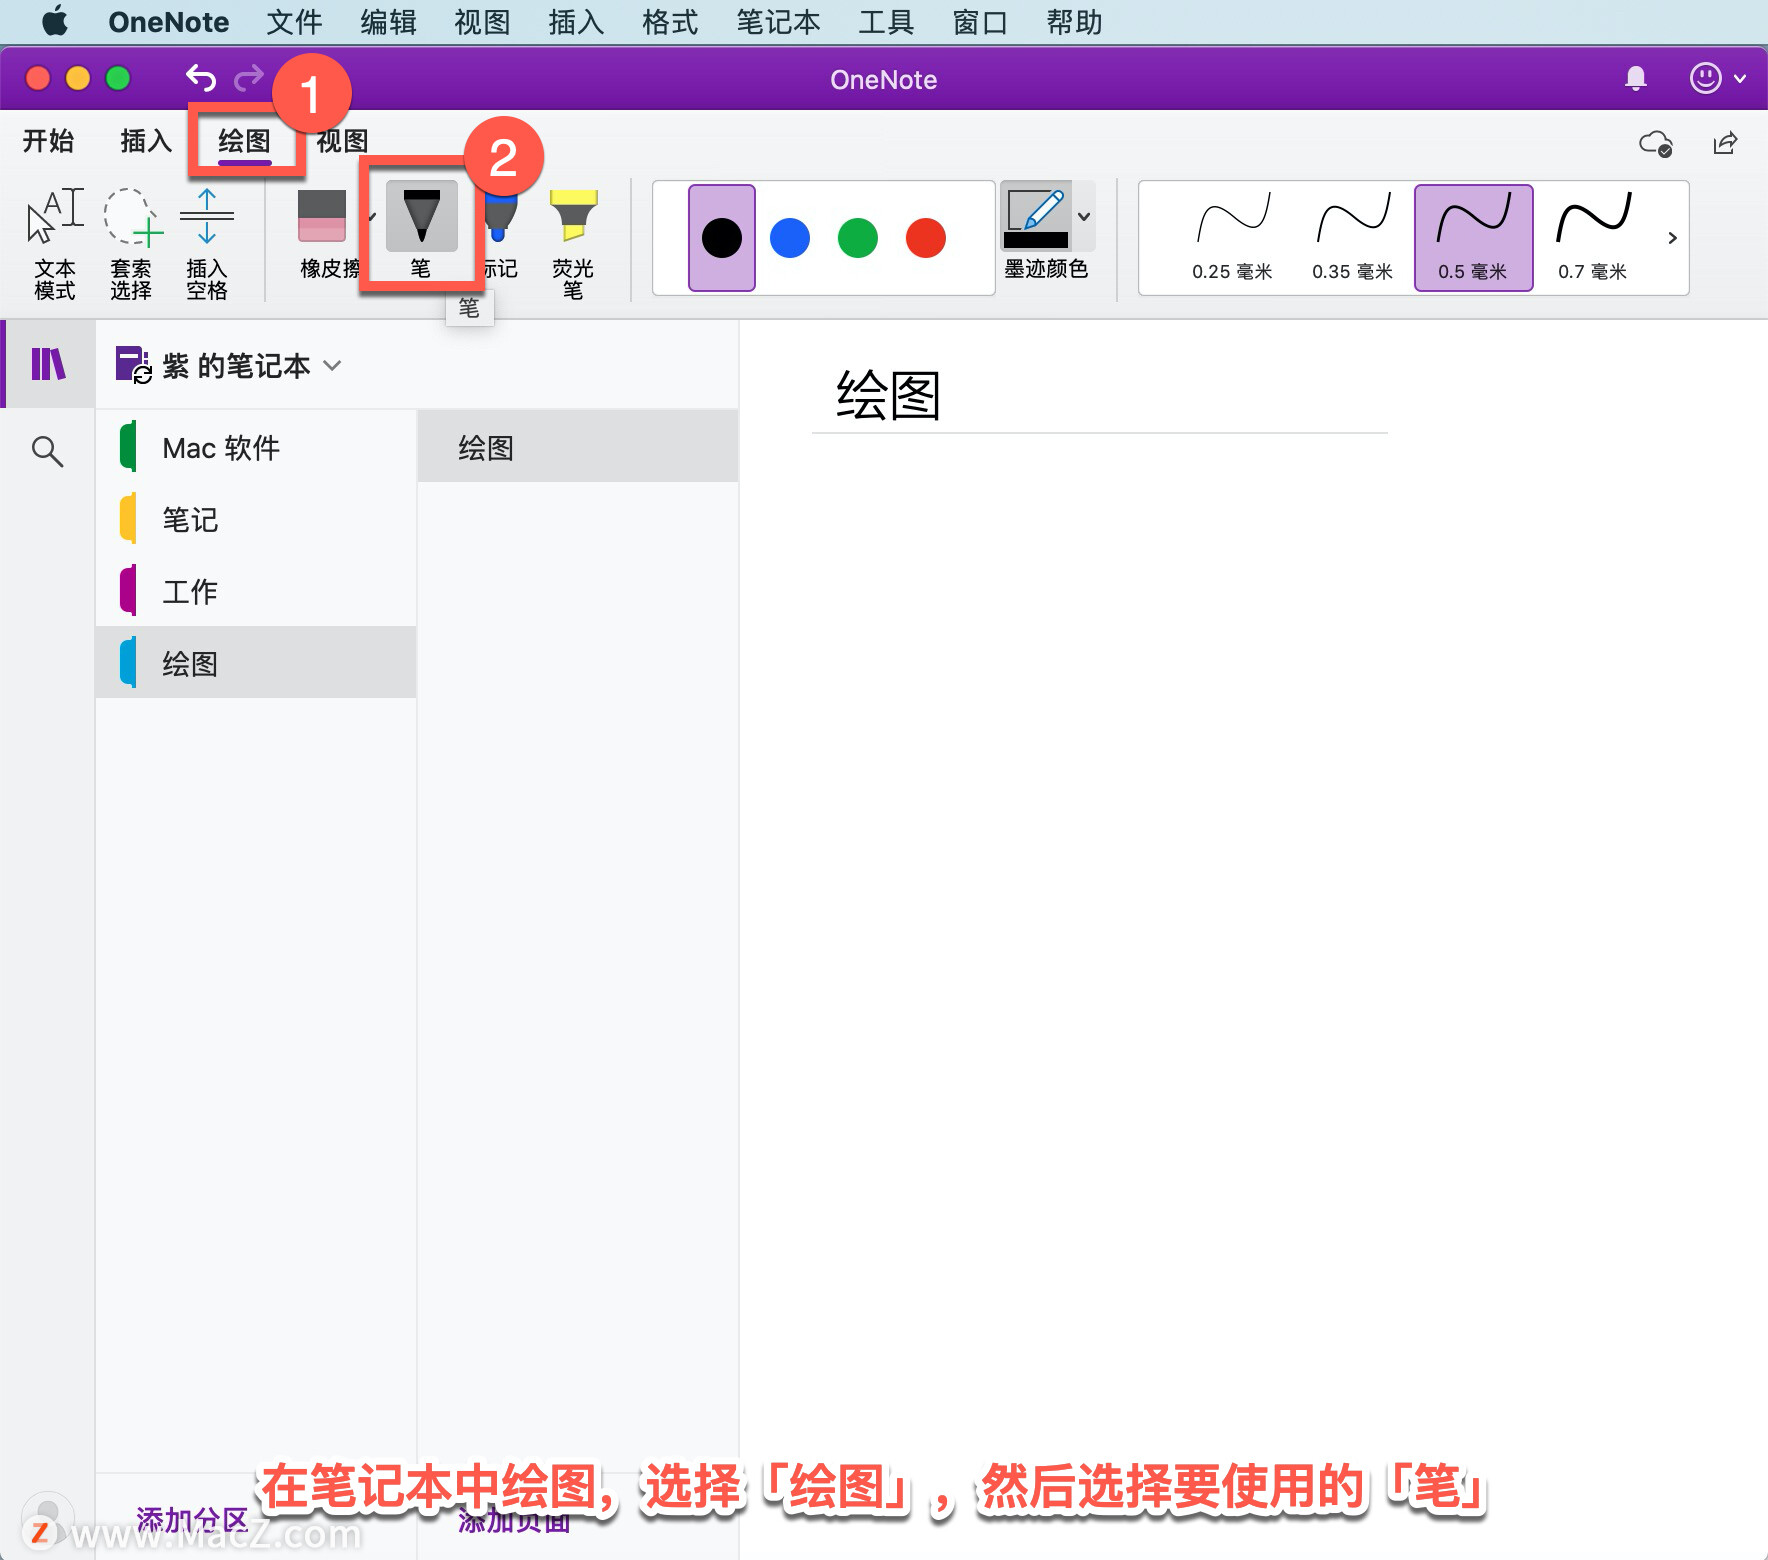1768x1560 pixels.
Task: Click the Insert Space (插入空格) tool
Action: click(x=207, y=243)
